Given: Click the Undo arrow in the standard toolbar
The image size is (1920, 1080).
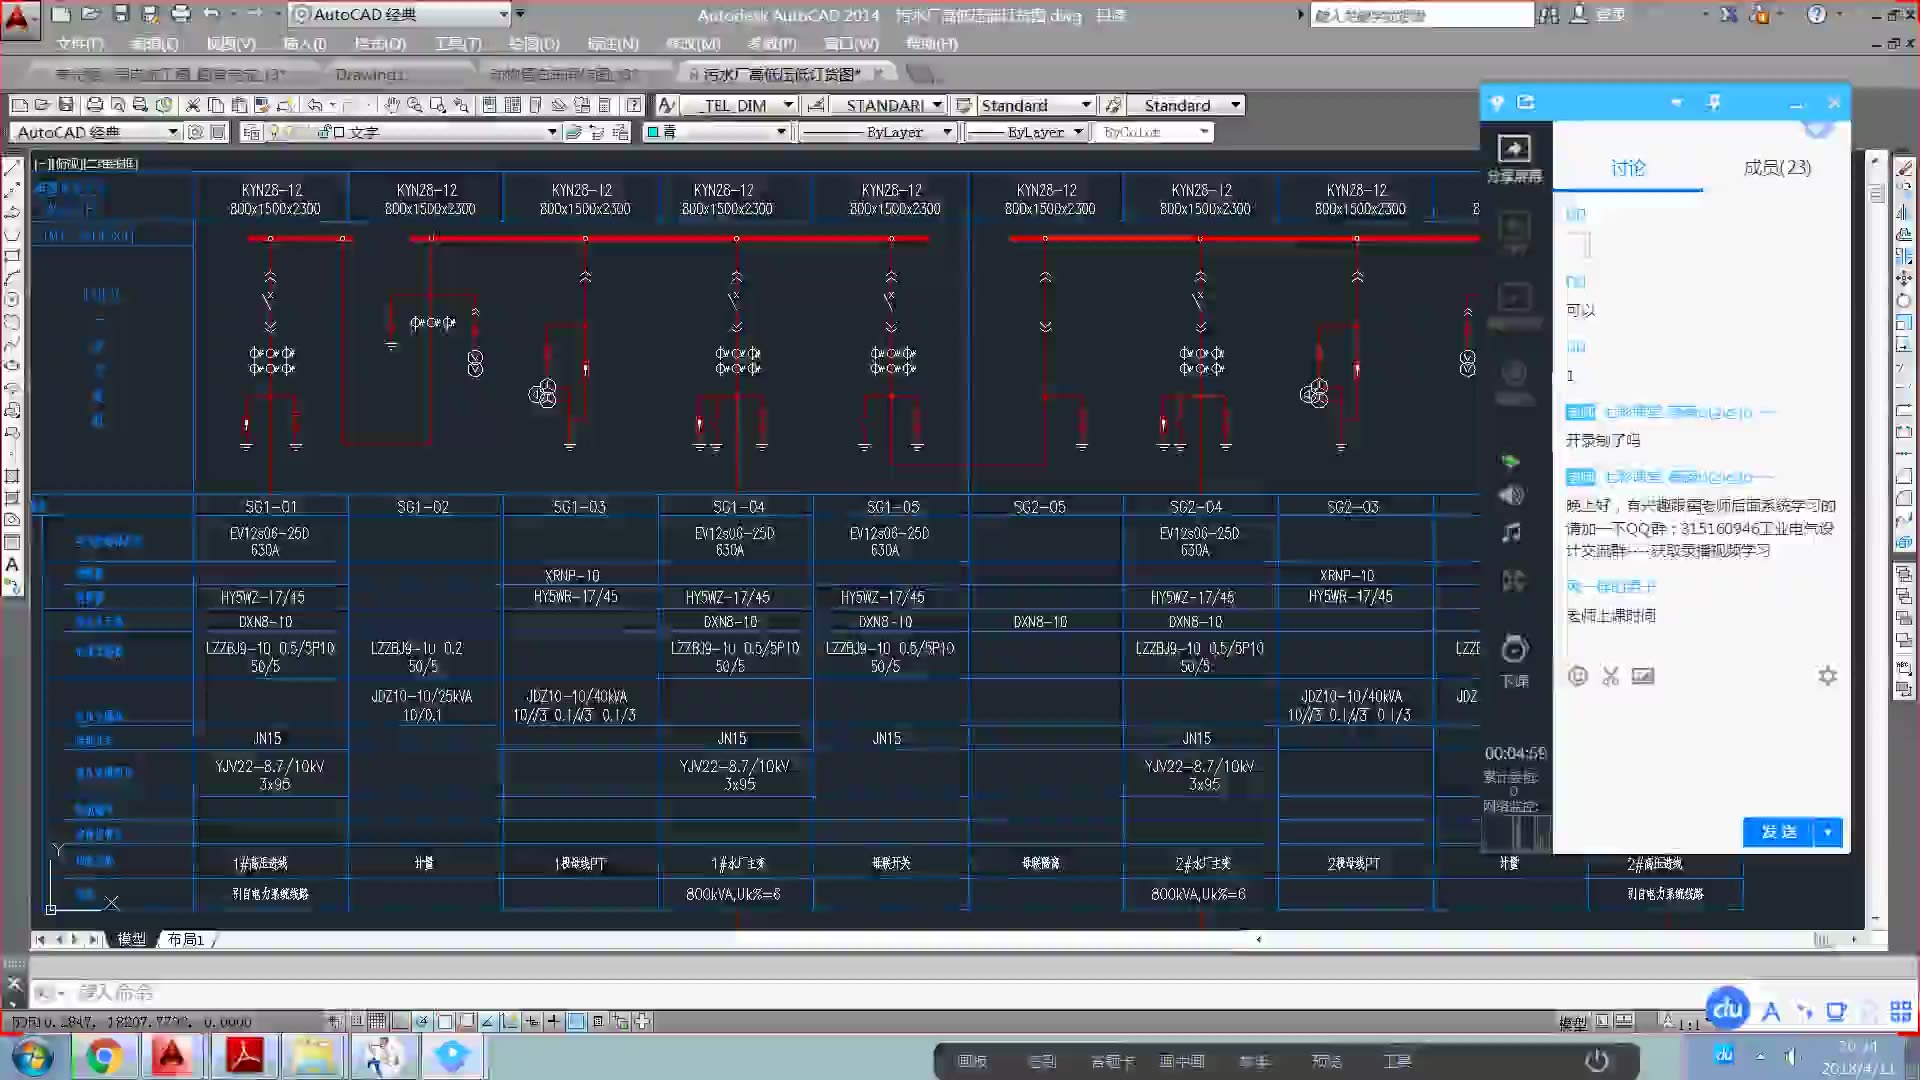Looking at the screenshot, I should pos(315,105).
